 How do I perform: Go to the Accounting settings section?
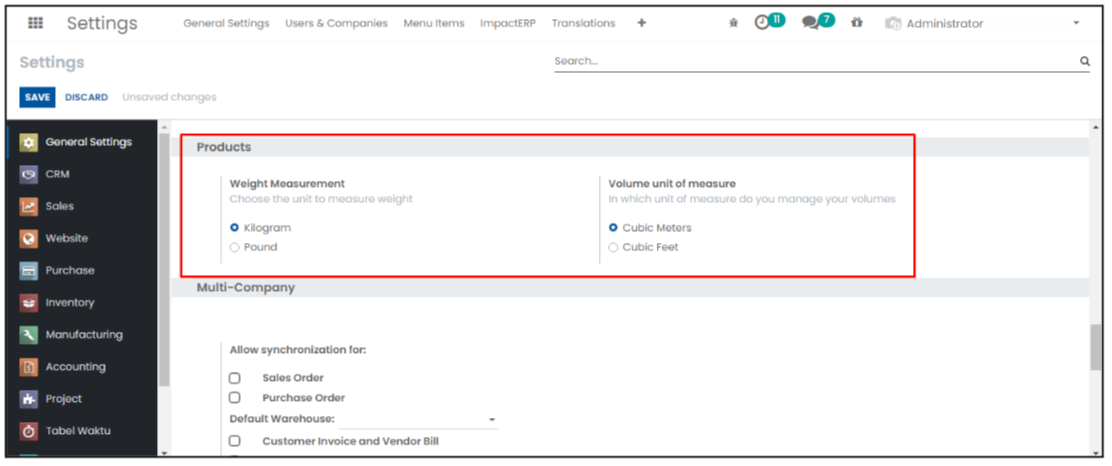click(76, 367)
